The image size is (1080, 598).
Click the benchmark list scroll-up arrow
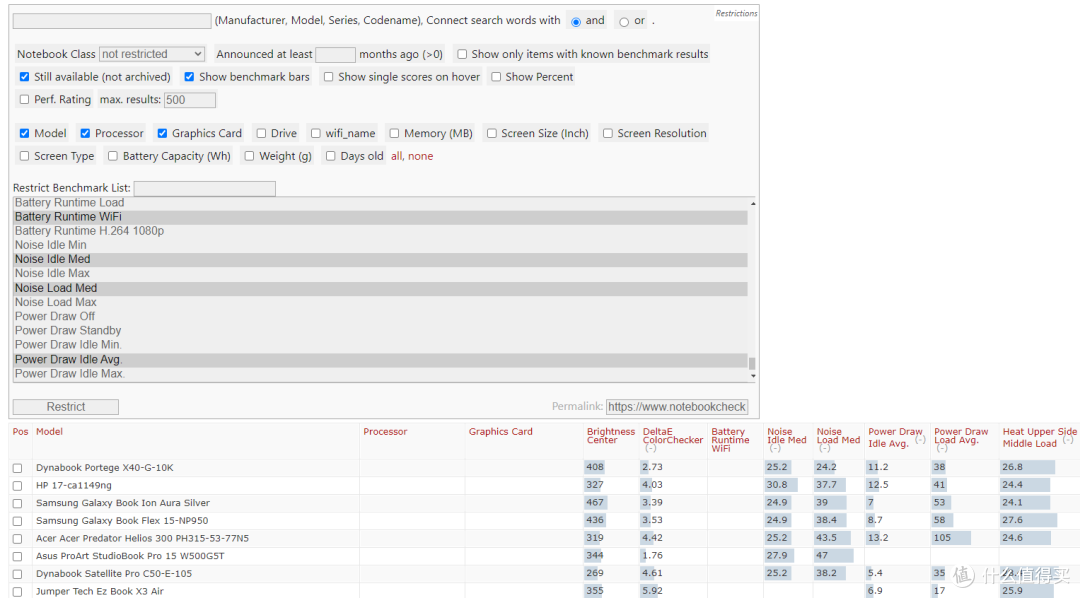(x=752, y=203)
